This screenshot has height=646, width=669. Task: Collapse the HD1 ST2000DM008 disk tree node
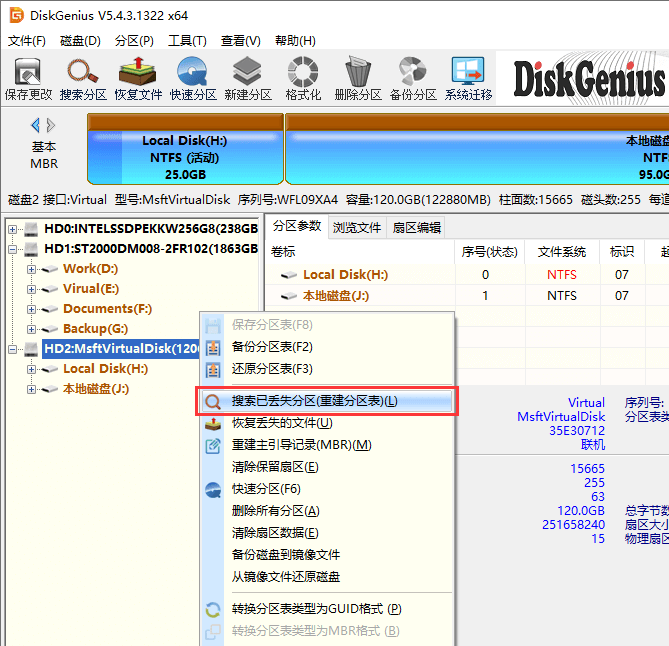(13, 249)
